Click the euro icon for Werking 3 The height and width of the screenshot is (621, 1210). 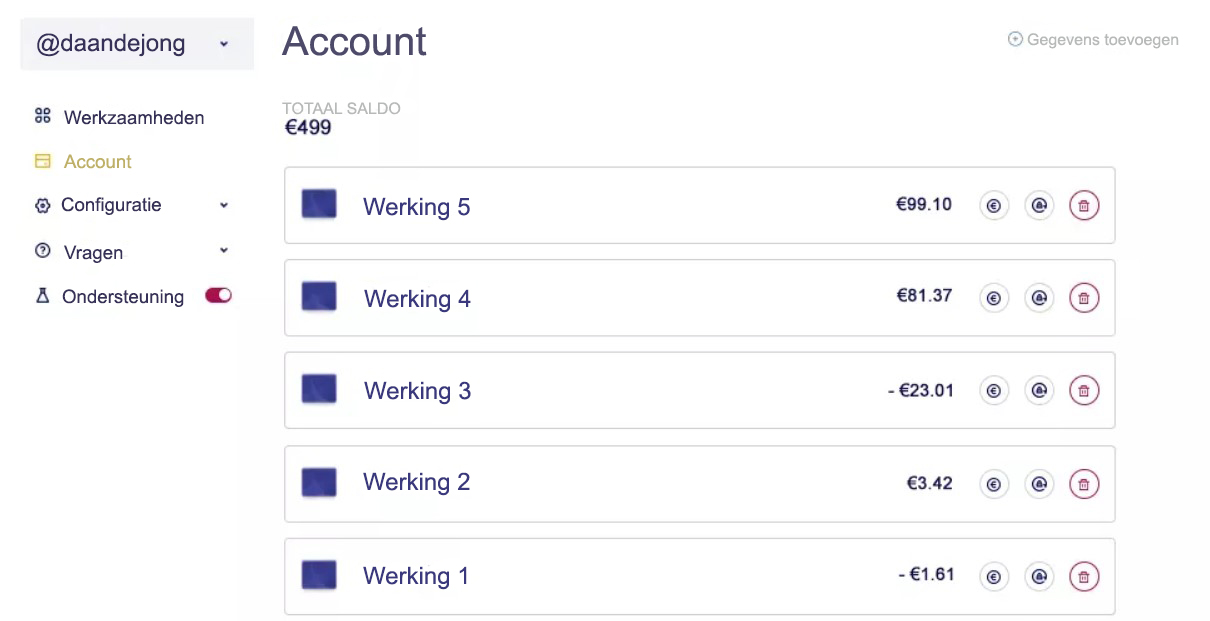click(994, 391)
